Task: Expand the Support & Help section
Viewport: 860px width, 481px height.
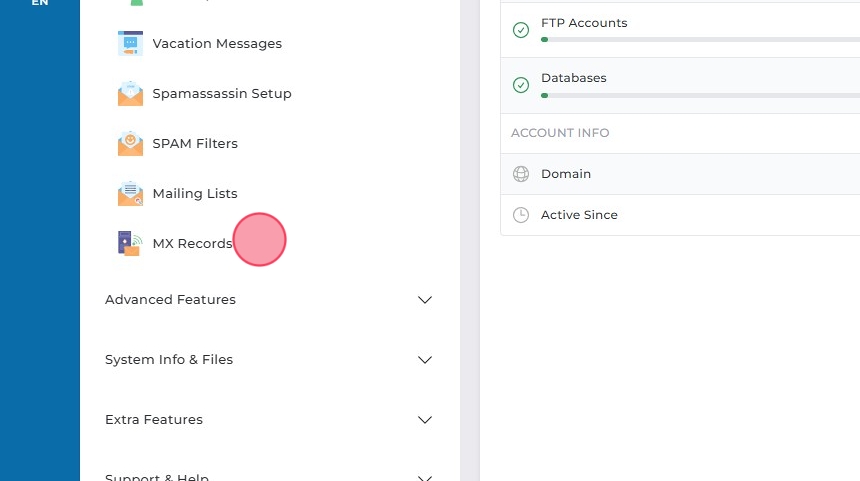Action: (425, 478)
